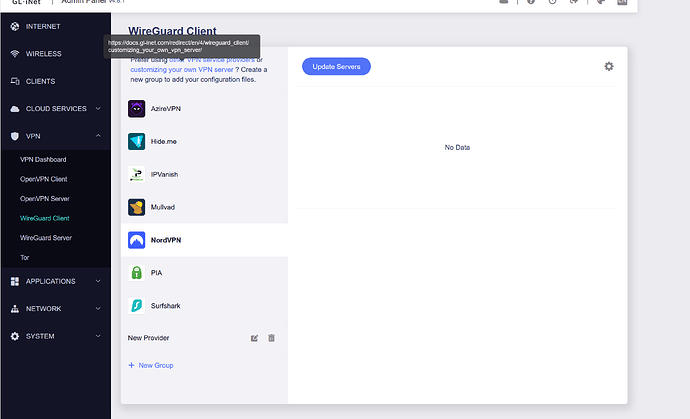Delete the New Provider group

pyautogui.click(x=272, y=338)
